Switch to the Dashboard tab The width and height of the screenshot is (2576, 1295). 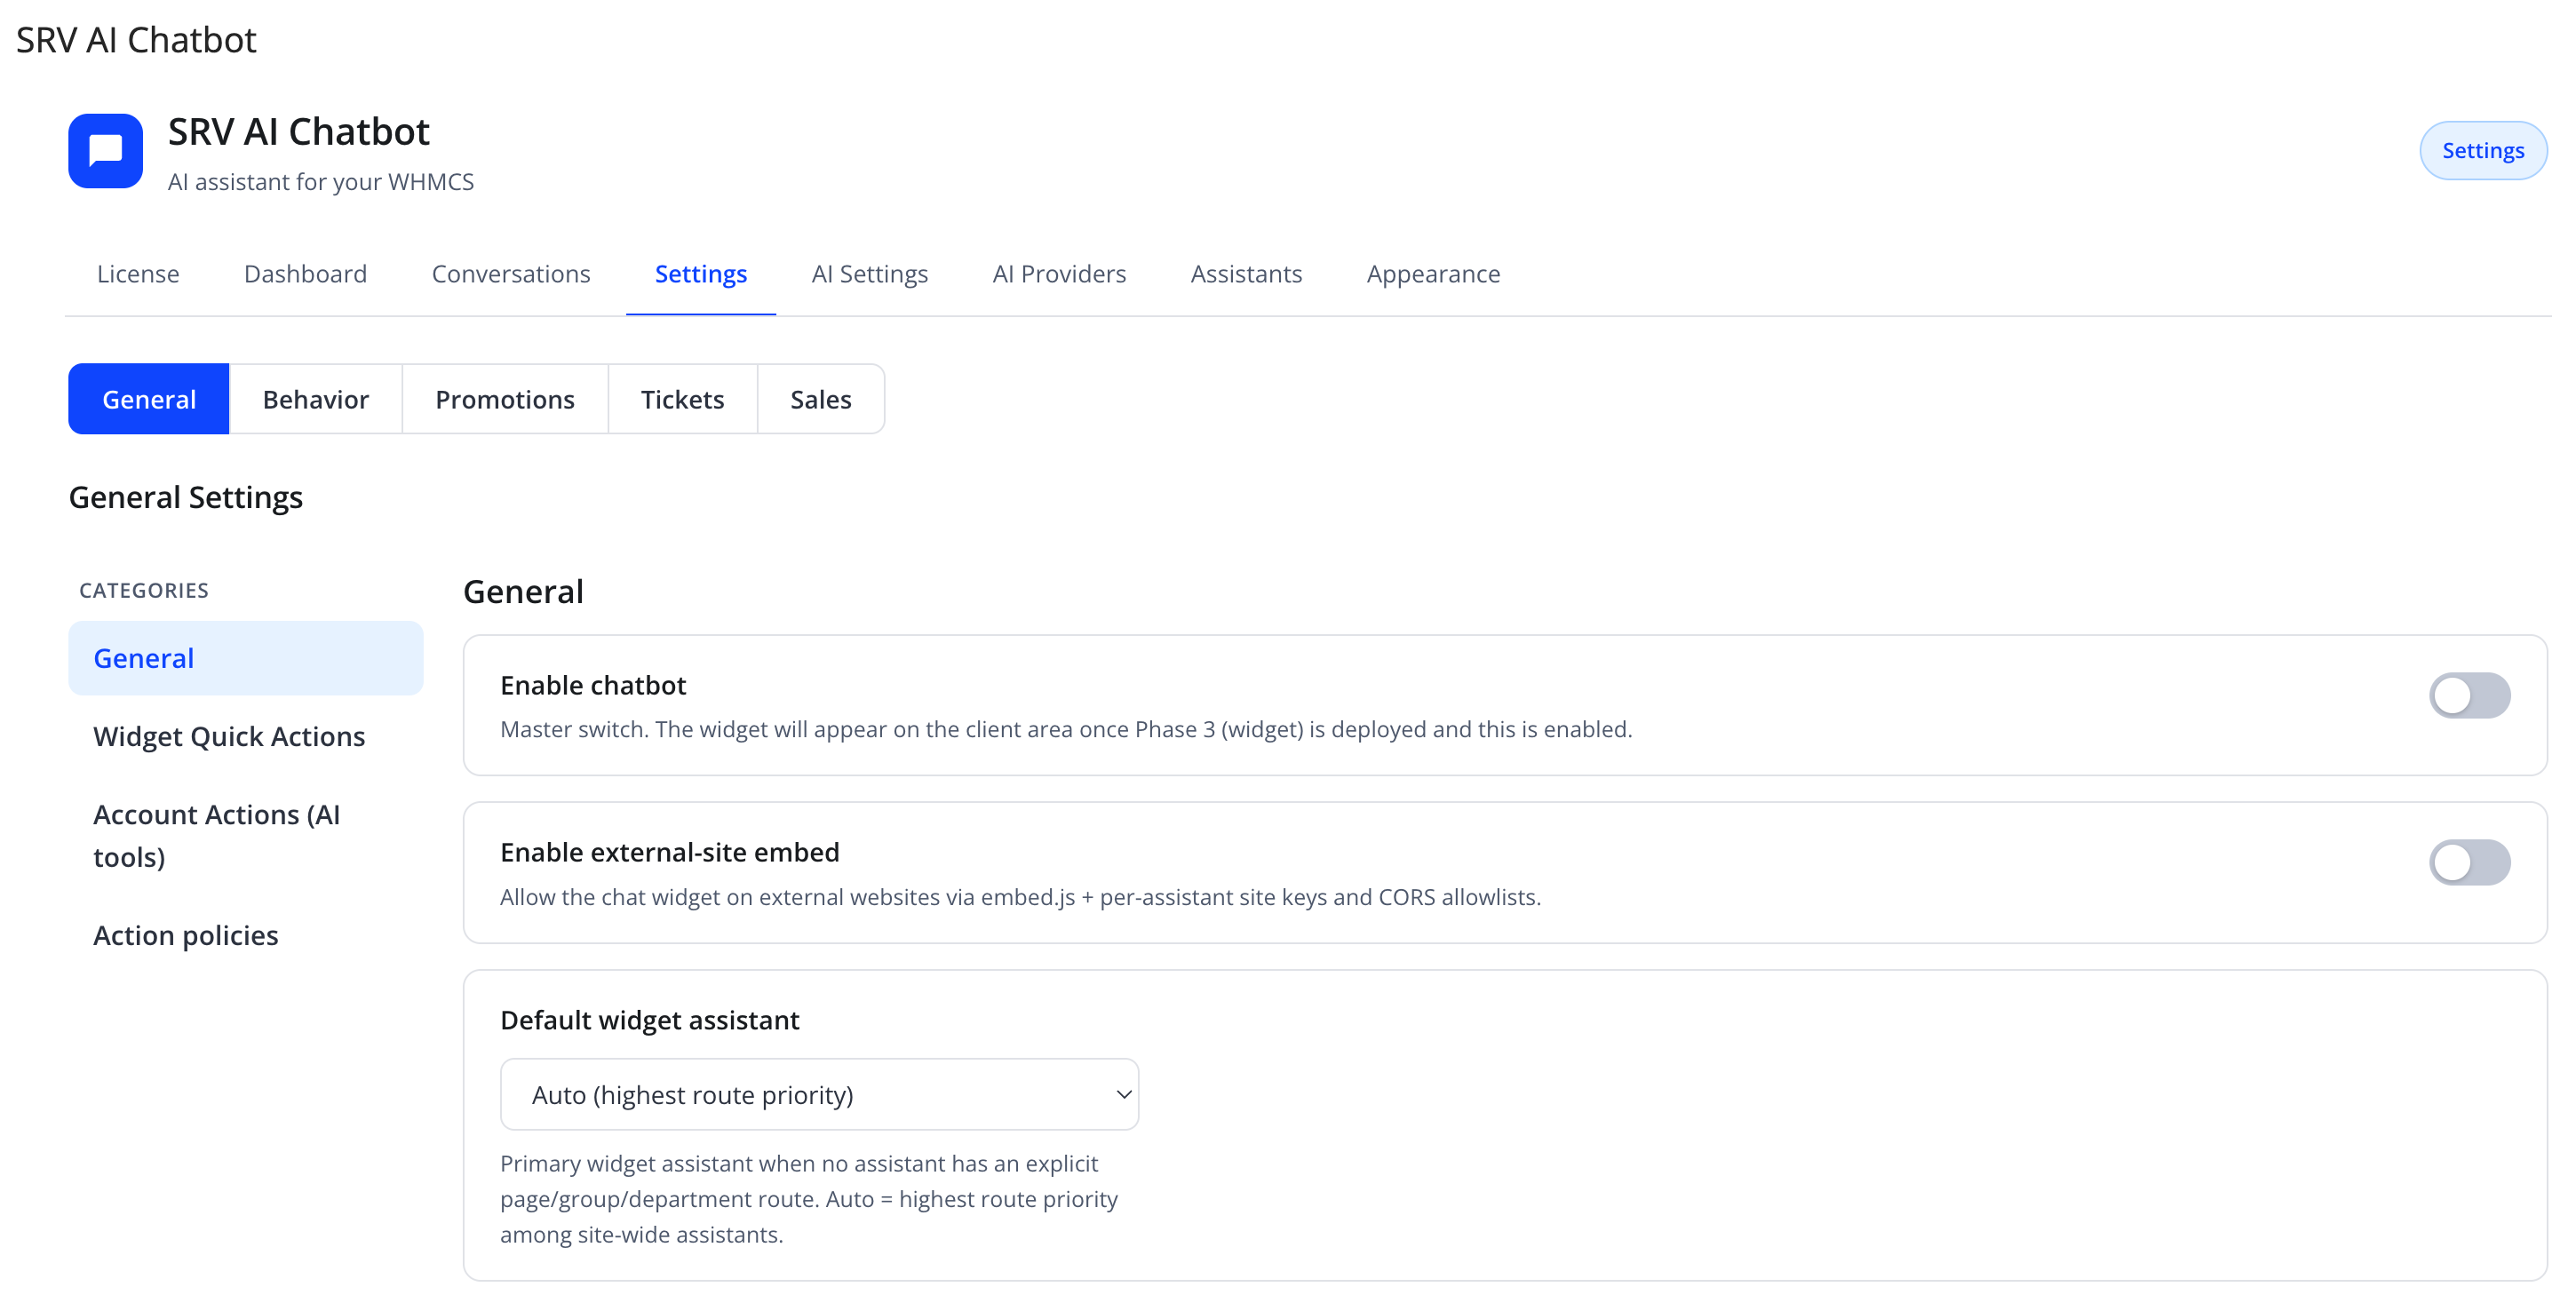(x=305, y=274)
